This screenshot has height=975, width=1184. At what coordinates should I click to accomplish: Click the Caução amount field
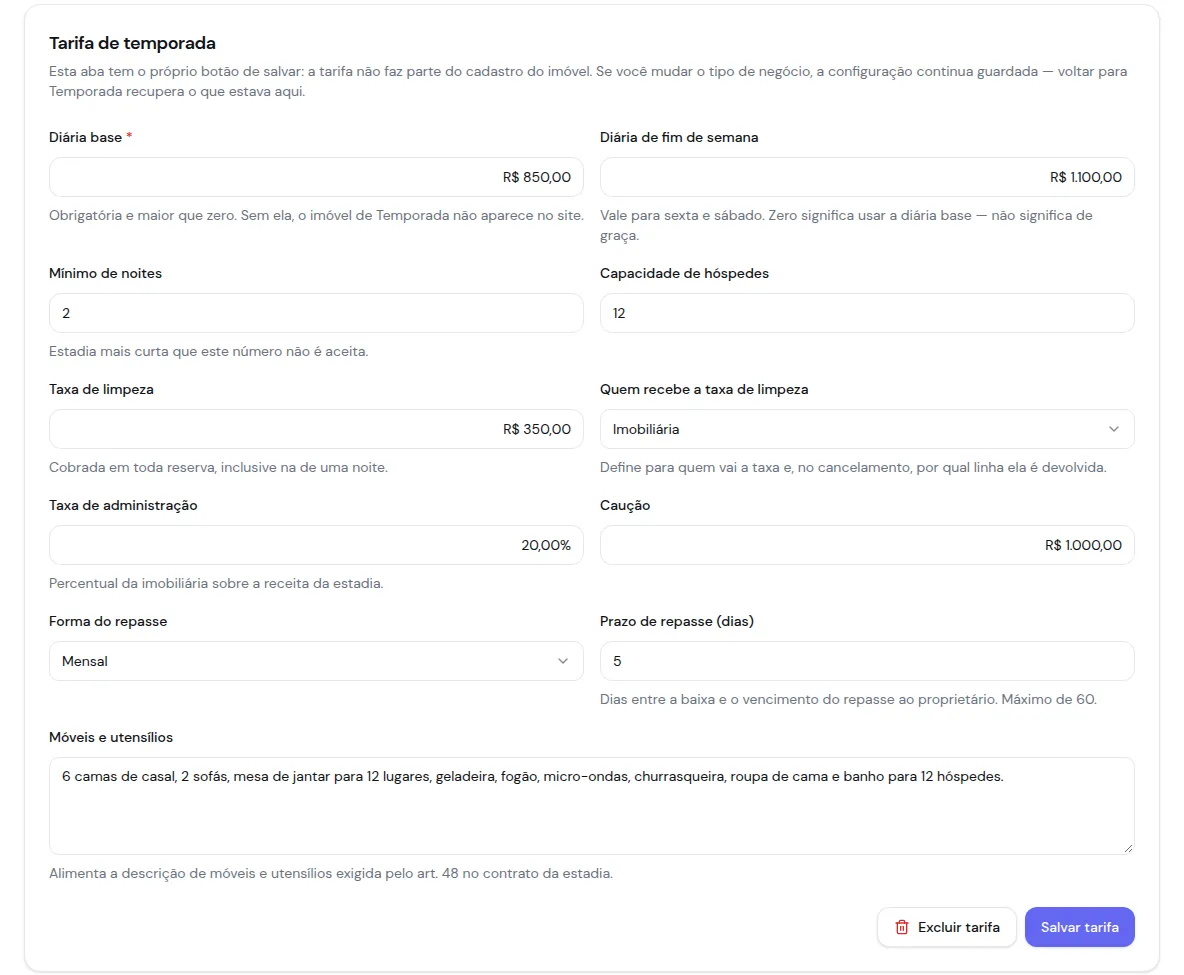(867, 545)
